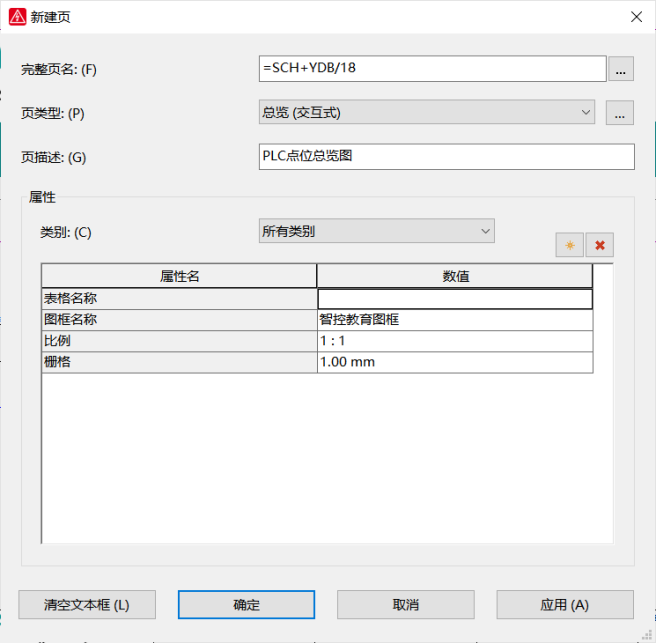Close the 新建页 dialog window

tap(636, 17)
